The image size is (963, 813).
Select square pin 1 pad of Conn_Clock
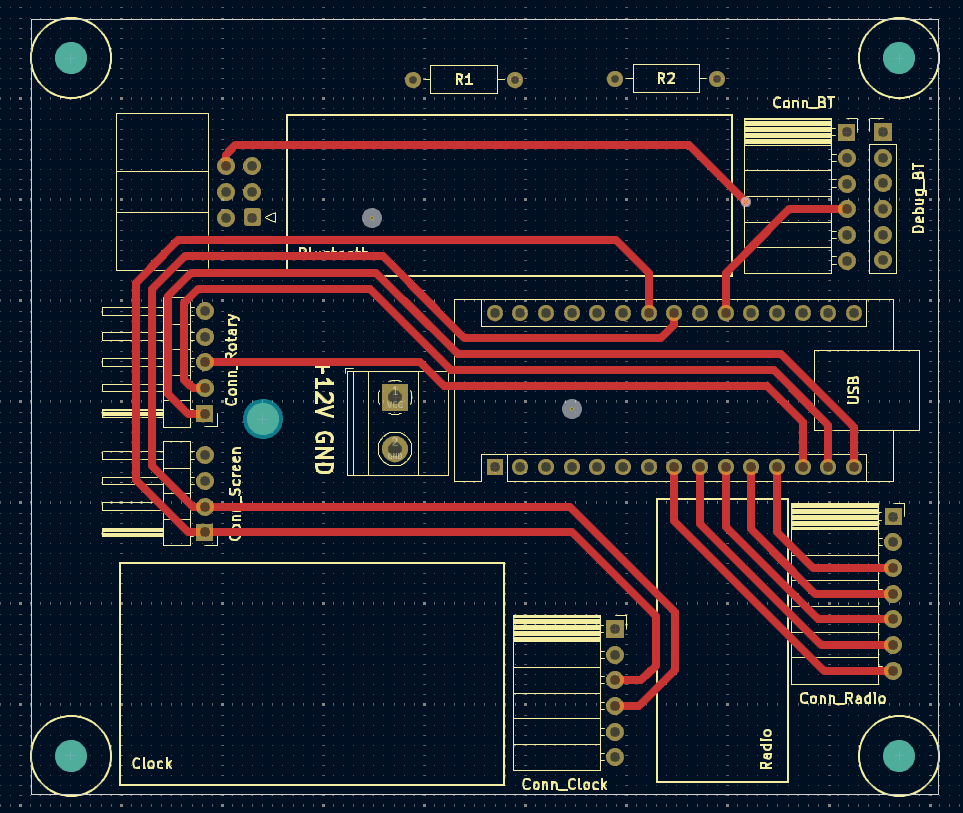pos(615,629)
